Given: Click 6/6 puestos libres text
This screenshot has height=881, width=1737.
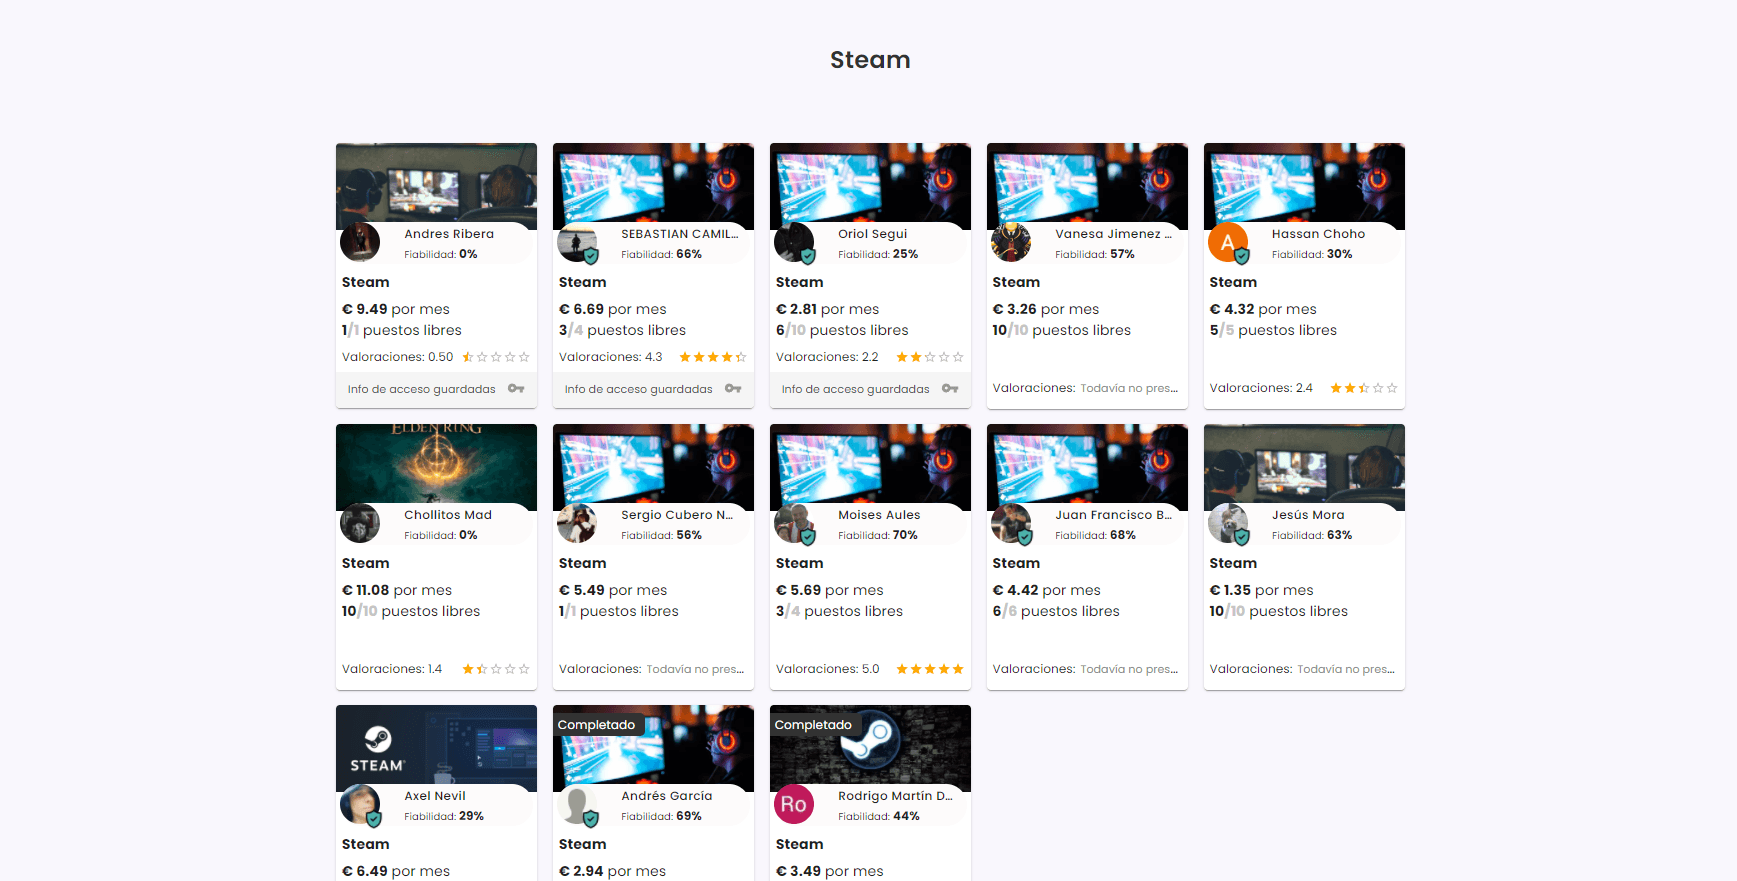Looking at the screenshot, I should [x=1056, y=611].
